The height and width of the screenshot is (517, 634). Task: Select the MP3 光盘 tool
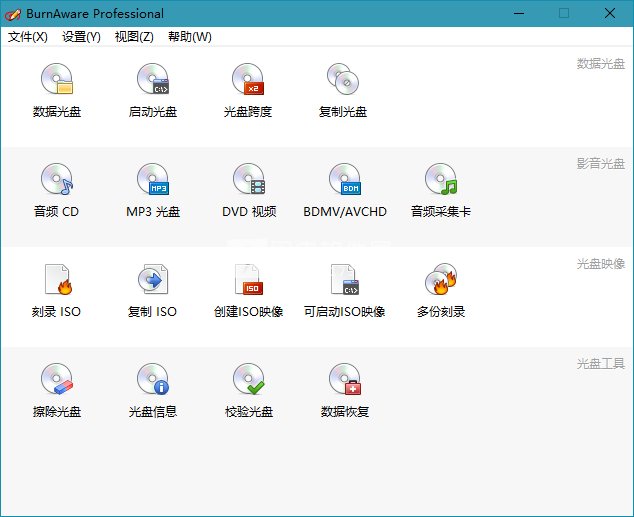pos(153,190)
